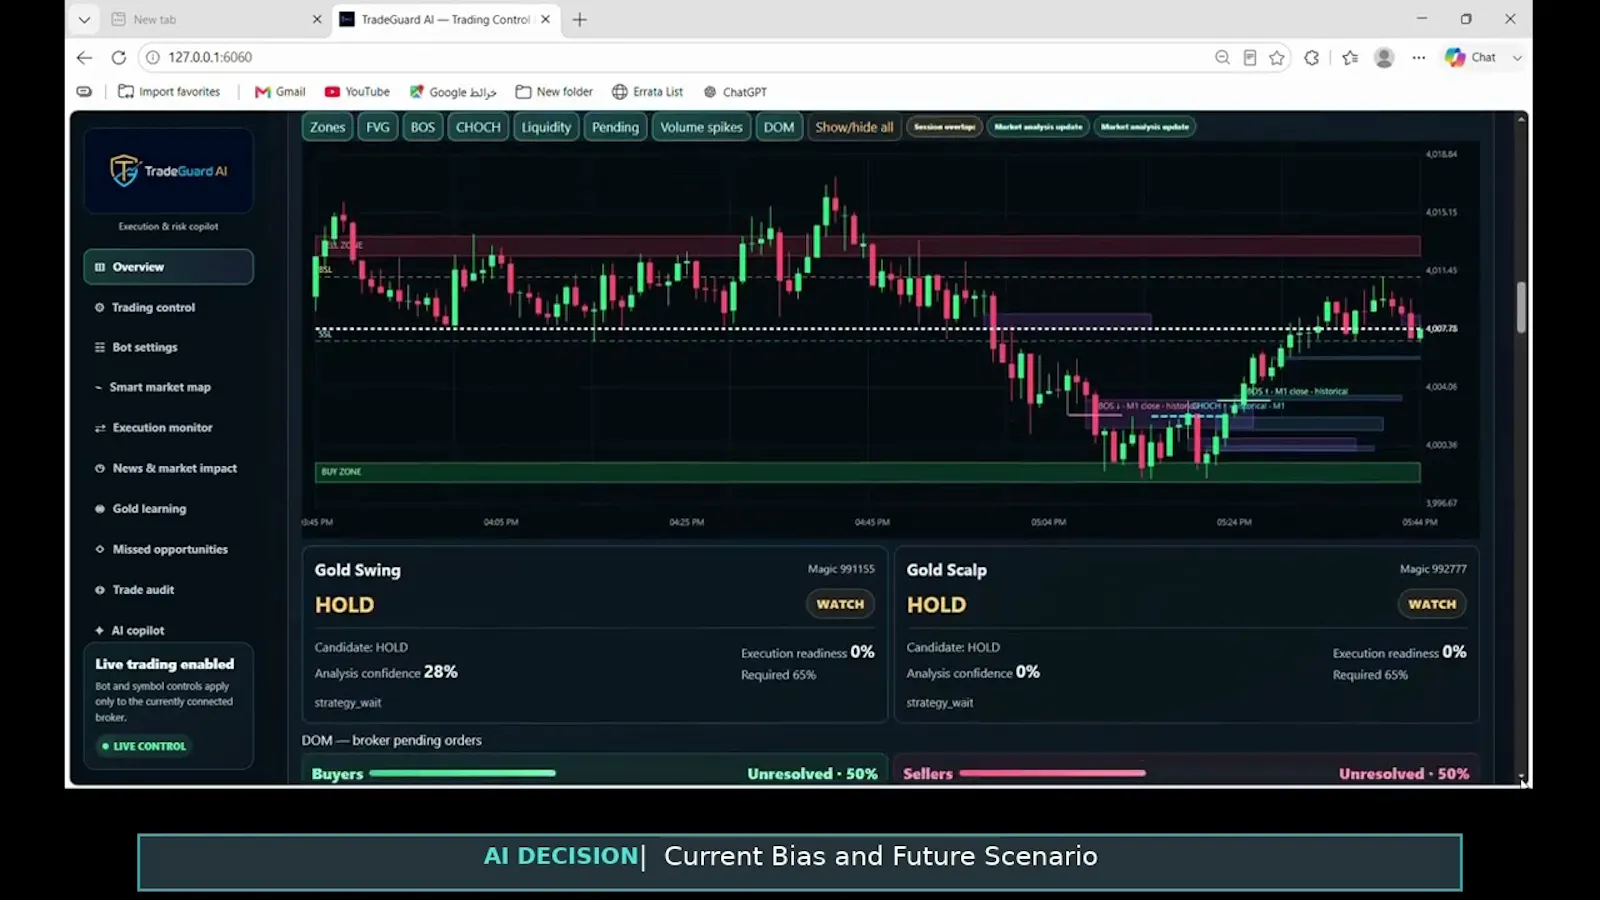
Task: Click the 4,007.75 current price label
Action: tap(1441, 328)
